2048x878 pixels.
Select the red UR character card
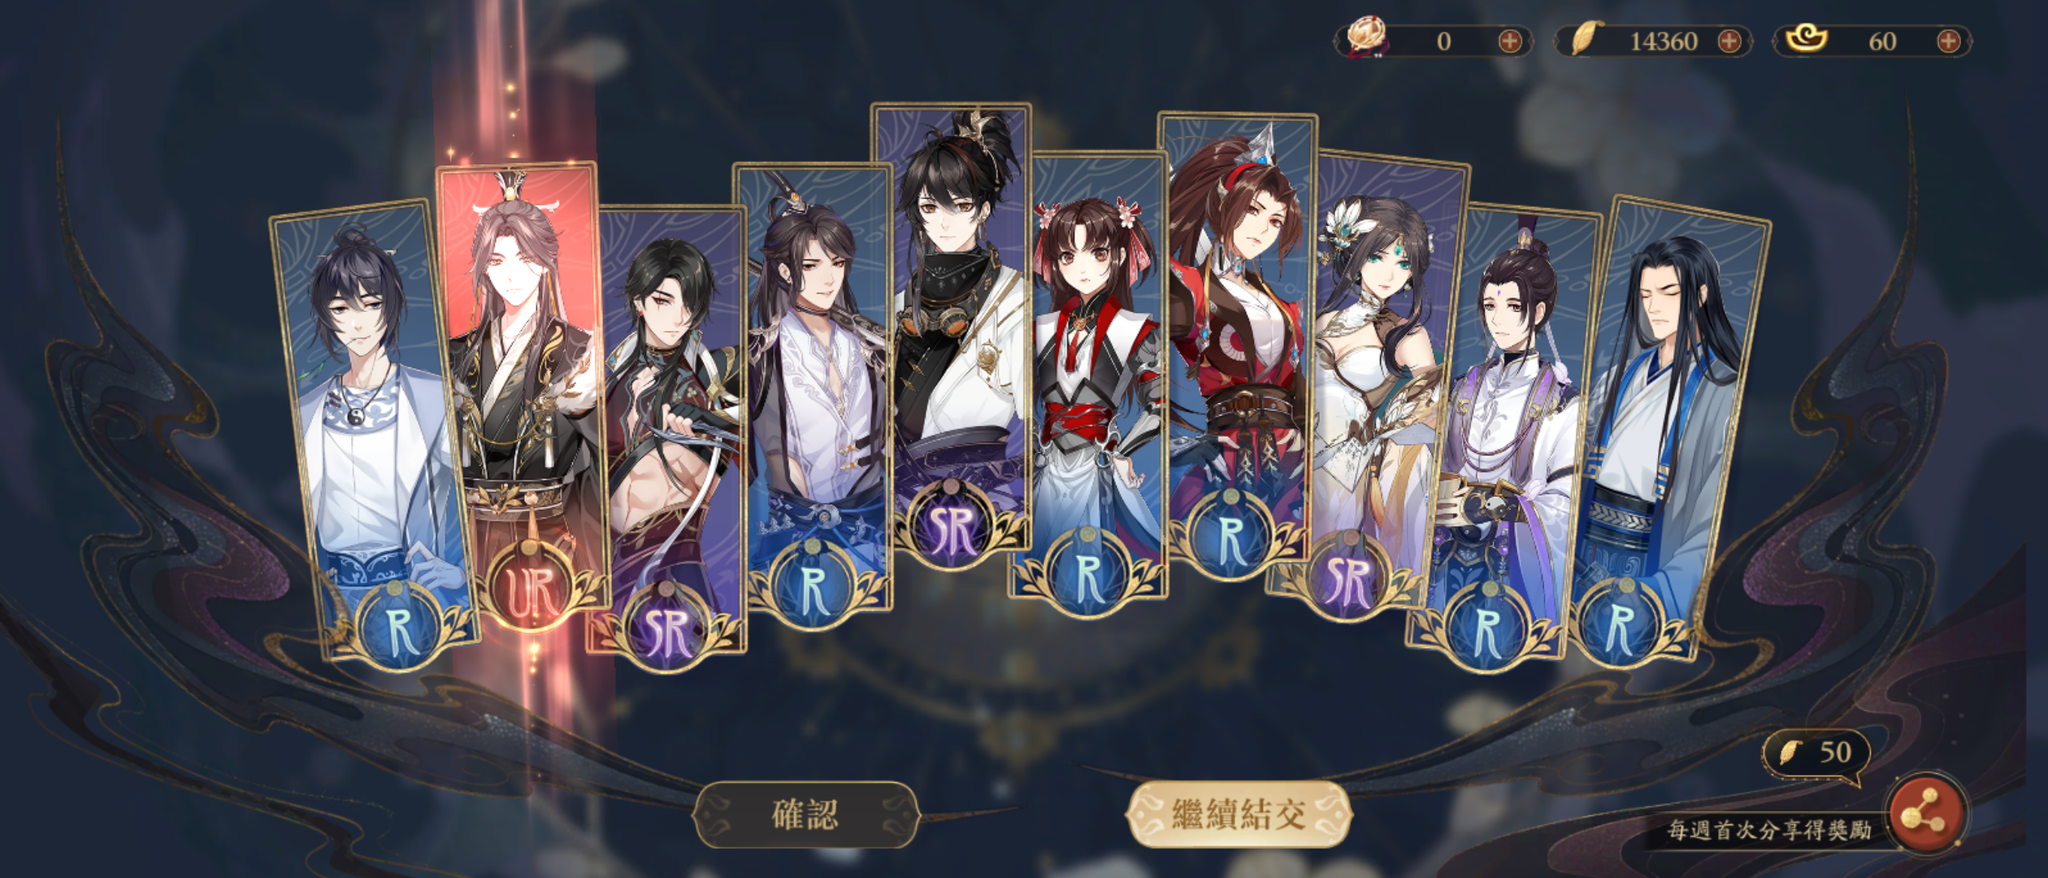[520, 390]
